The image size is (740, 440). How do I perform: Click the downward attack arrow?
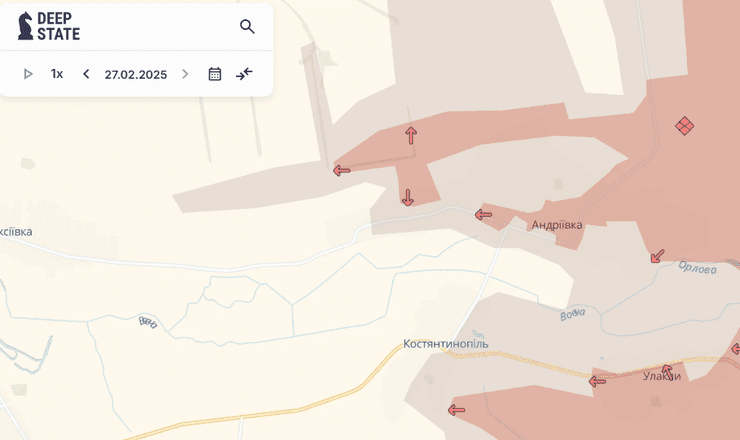click(407, 197)
